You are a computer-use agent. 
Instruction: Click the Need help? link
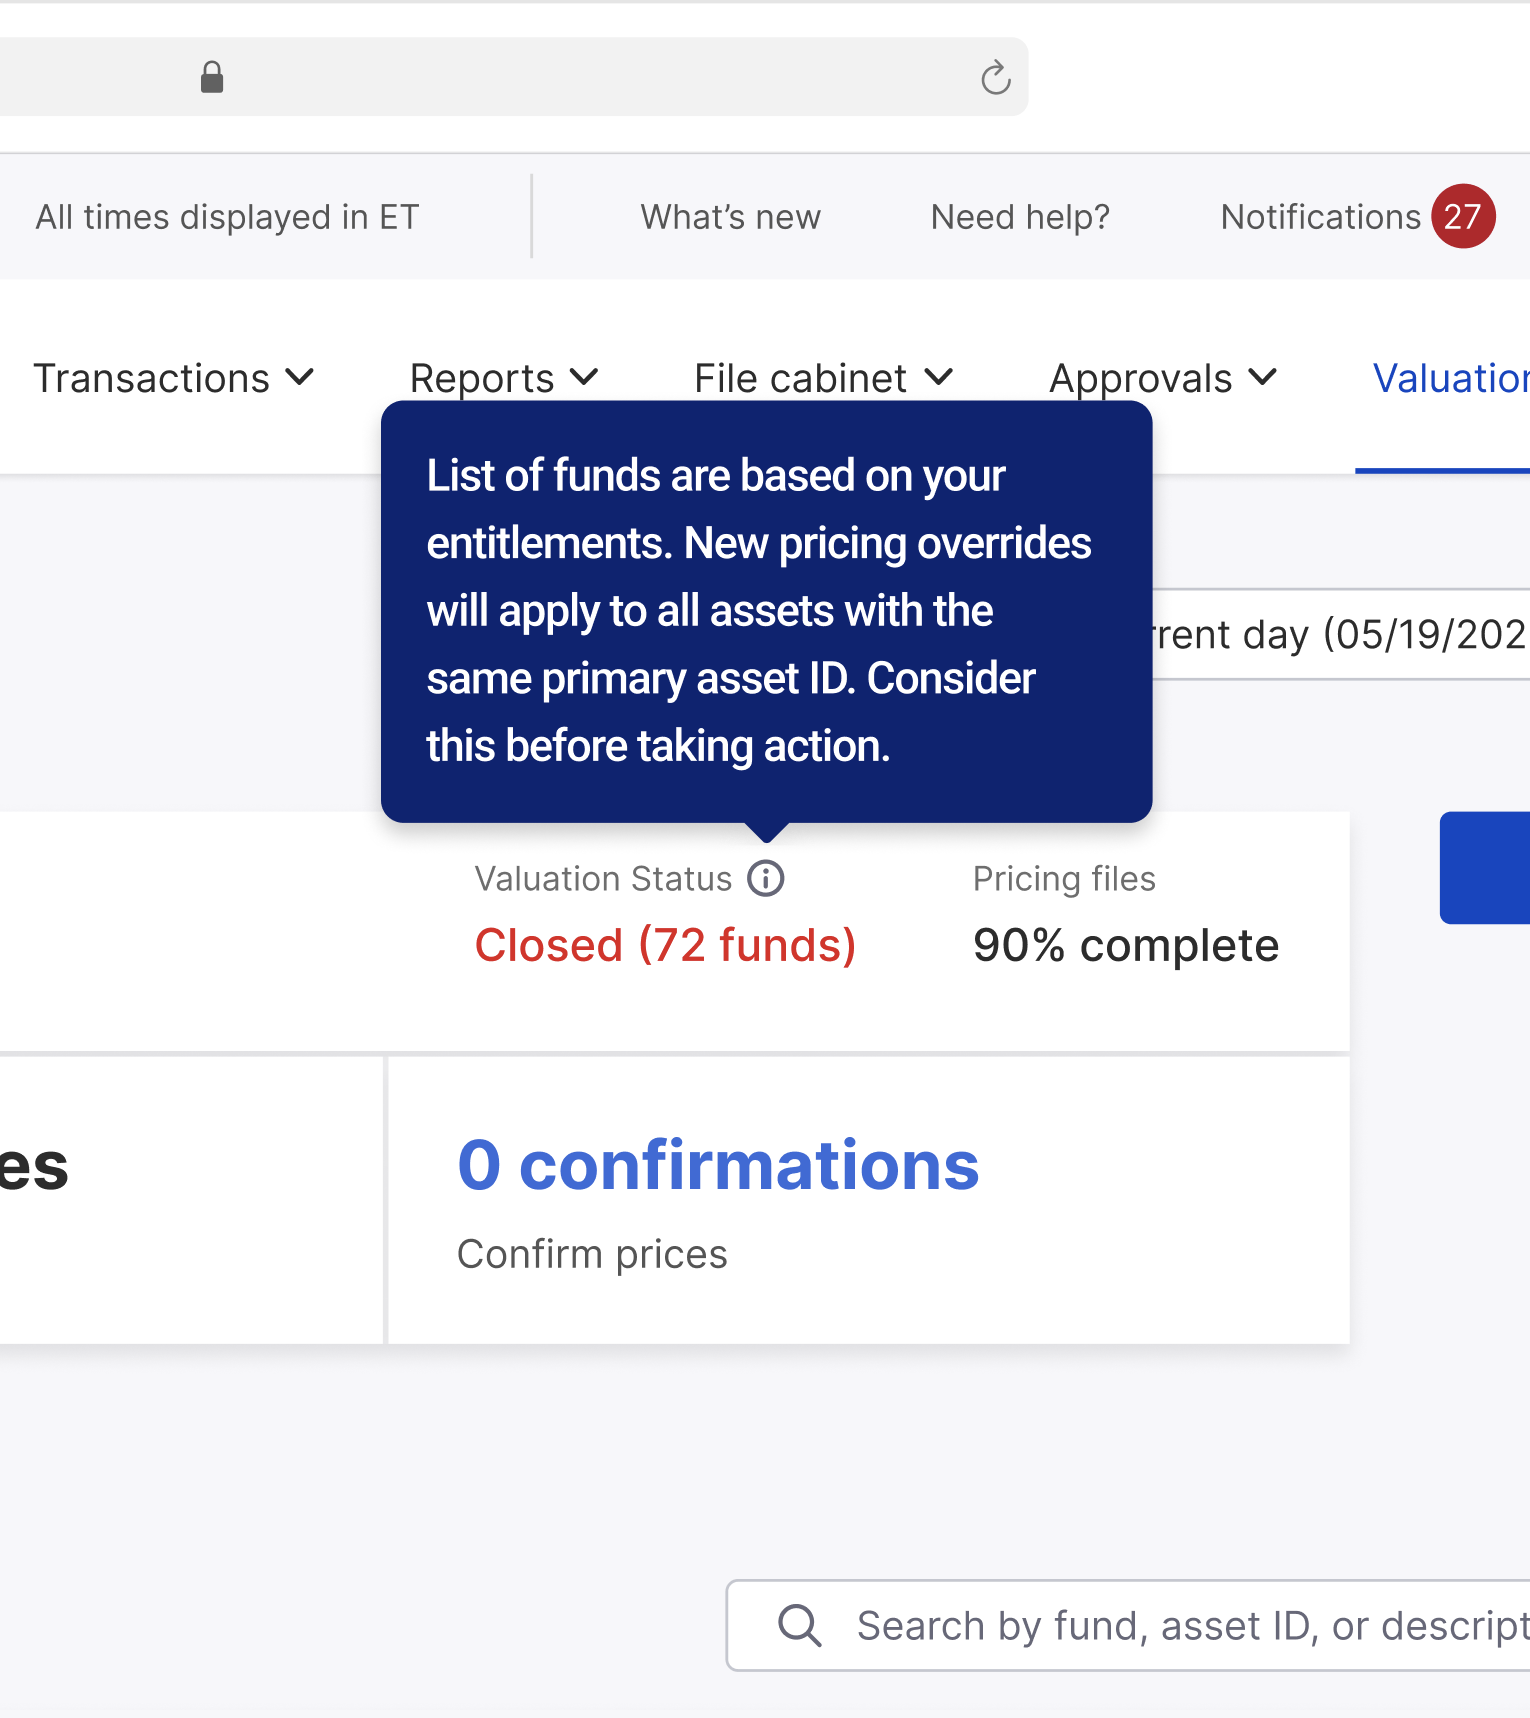point(1021,217)
